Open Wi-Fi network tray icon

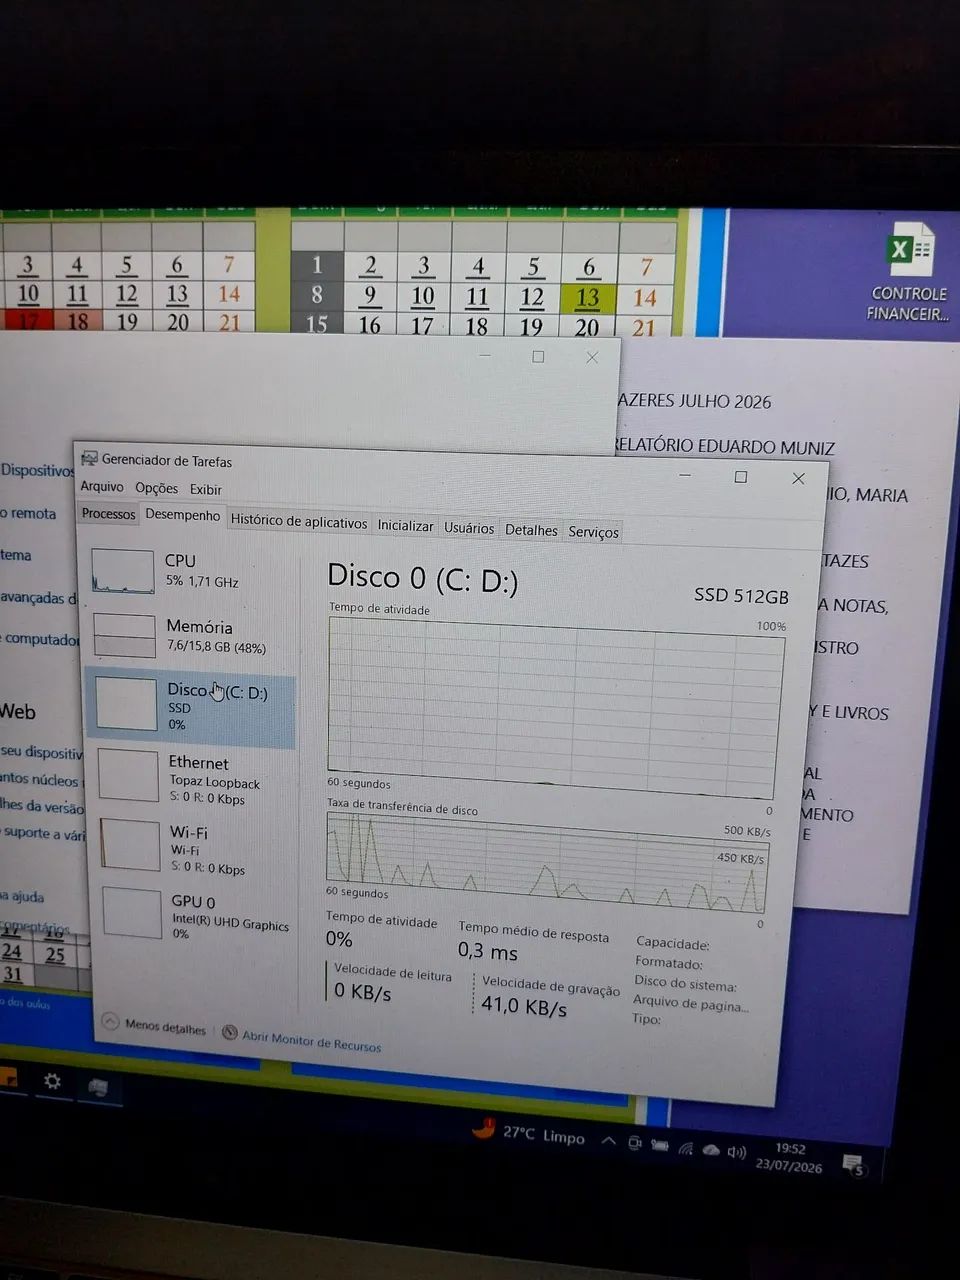click(685, 1149)
